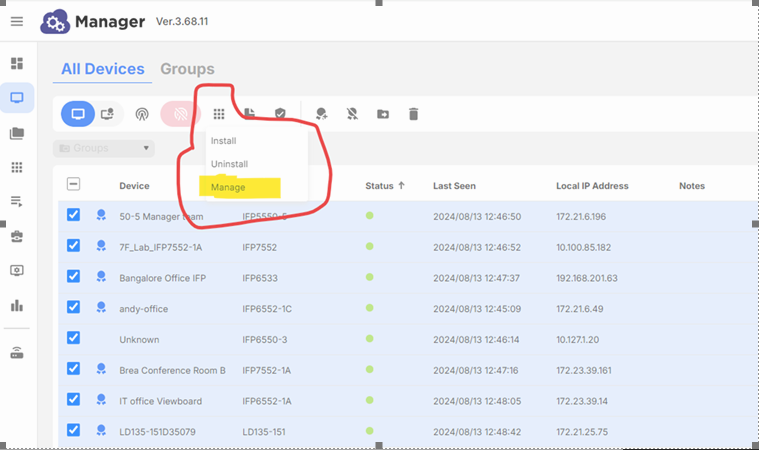
Task: Click owner icon for Bangalore Office IFP
Action: tap(101, 277)
